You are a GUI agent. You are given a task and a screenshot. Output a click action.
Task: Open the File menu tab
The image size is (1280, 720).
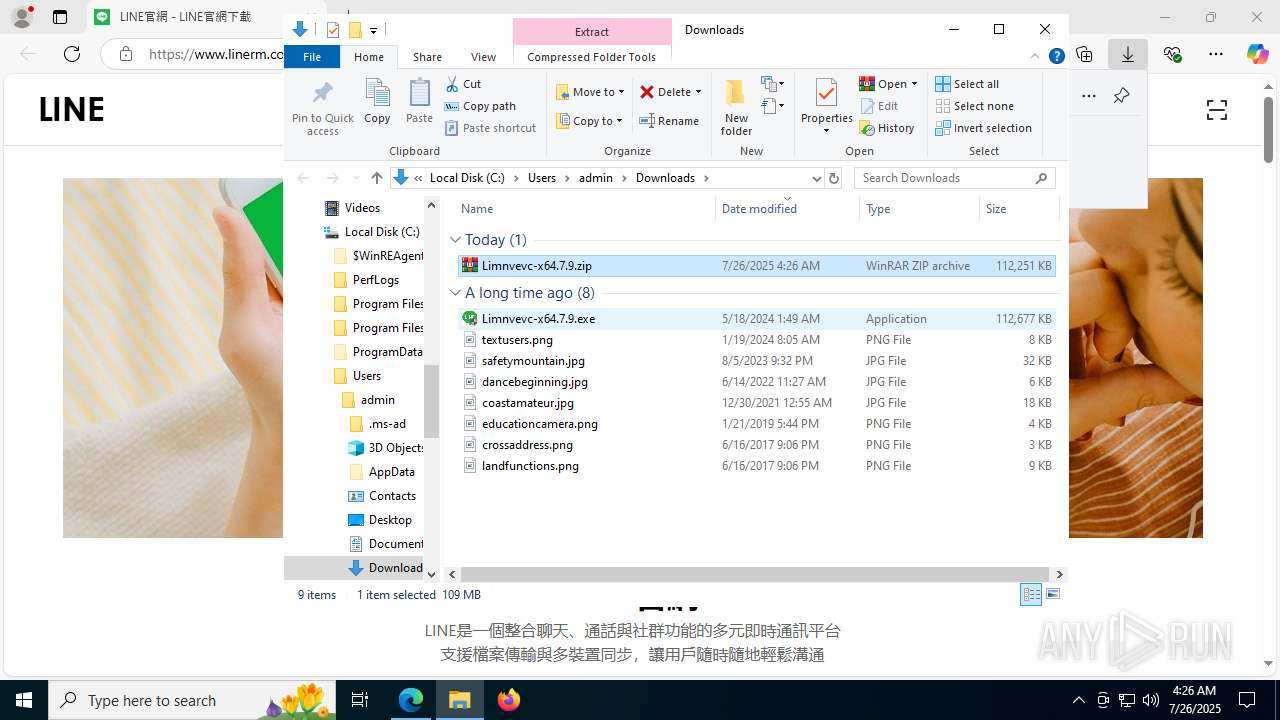pyautogui.click(x=312, y=57)
